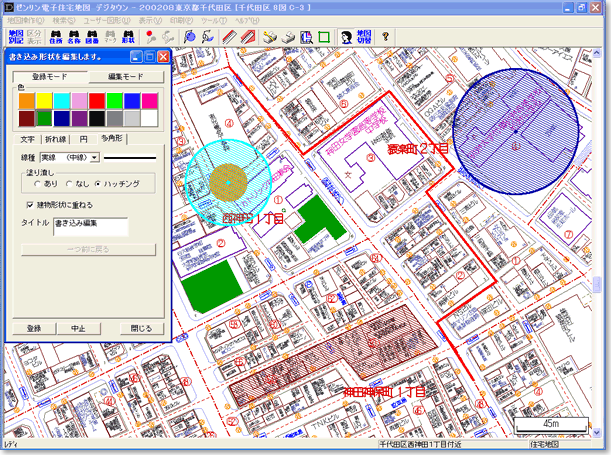Click the 形状 shape toolbar icon
This screenshot has height=455, width=611.
pyautogui.click(x=127, y=37)
